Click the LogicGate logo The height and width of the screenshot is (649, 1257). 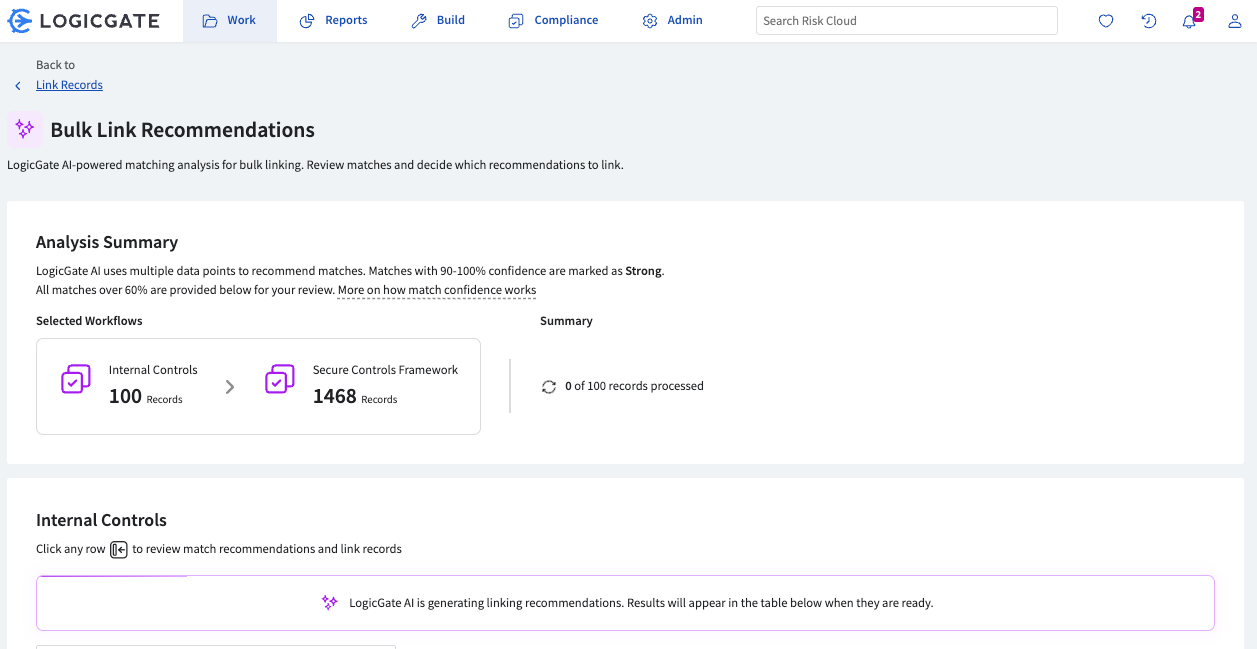(x=84, y=20)
